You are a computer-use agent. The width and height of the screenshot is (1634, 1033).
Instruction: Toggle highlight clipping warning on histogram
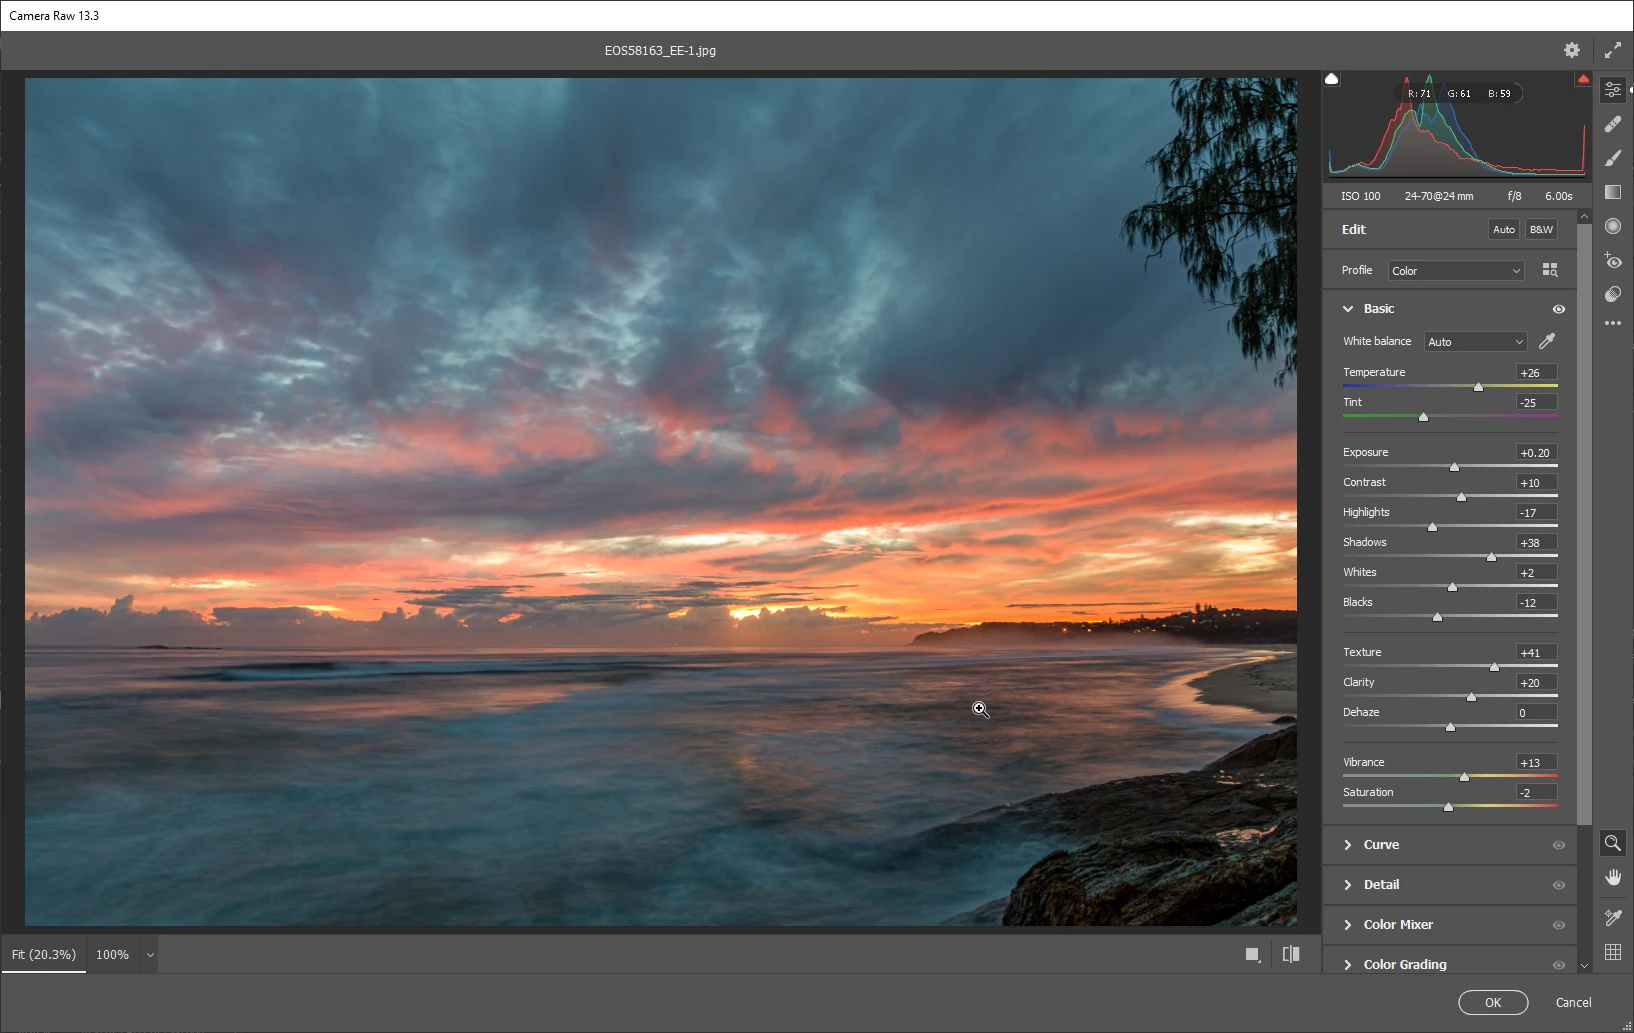tap(1583, 79)
